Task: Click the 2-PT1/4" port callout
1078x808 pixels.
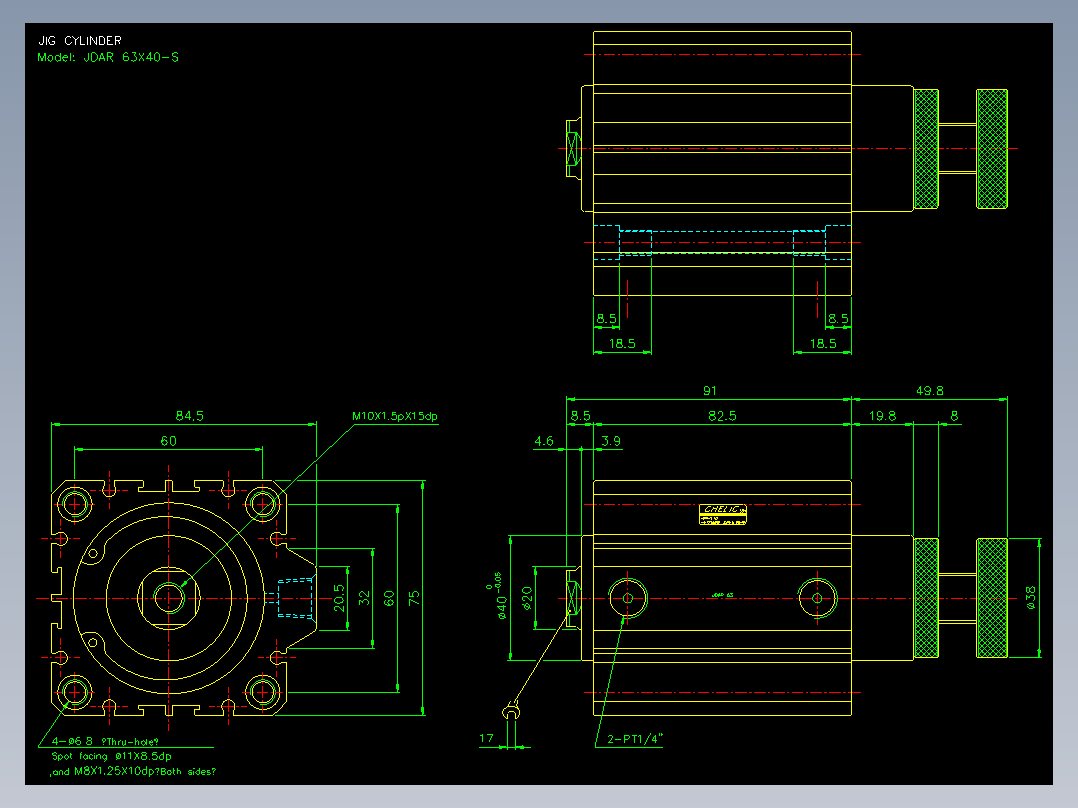Action: point(635,739)
